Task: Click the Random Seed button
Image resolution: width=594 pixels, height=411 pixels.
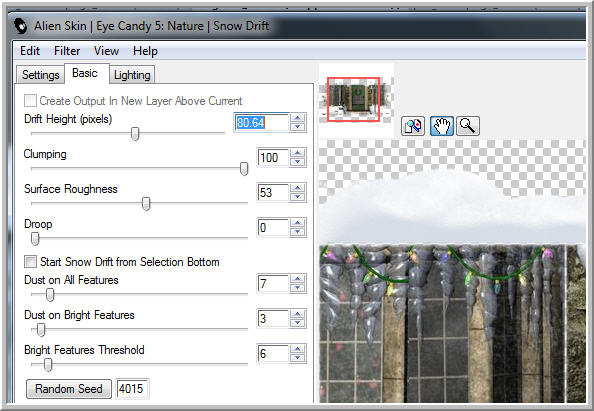Action: coord(69,389)
